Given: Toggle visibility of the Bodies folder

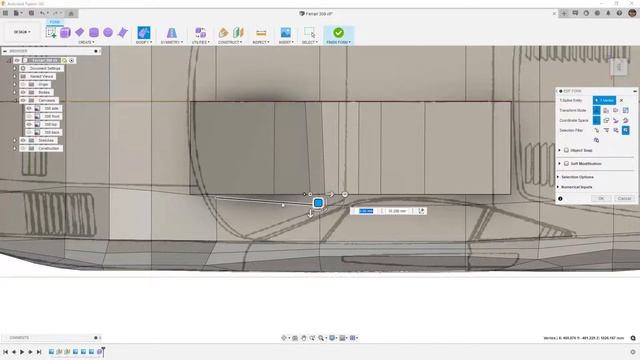Looking at the screenshot, I should (23, 92).
